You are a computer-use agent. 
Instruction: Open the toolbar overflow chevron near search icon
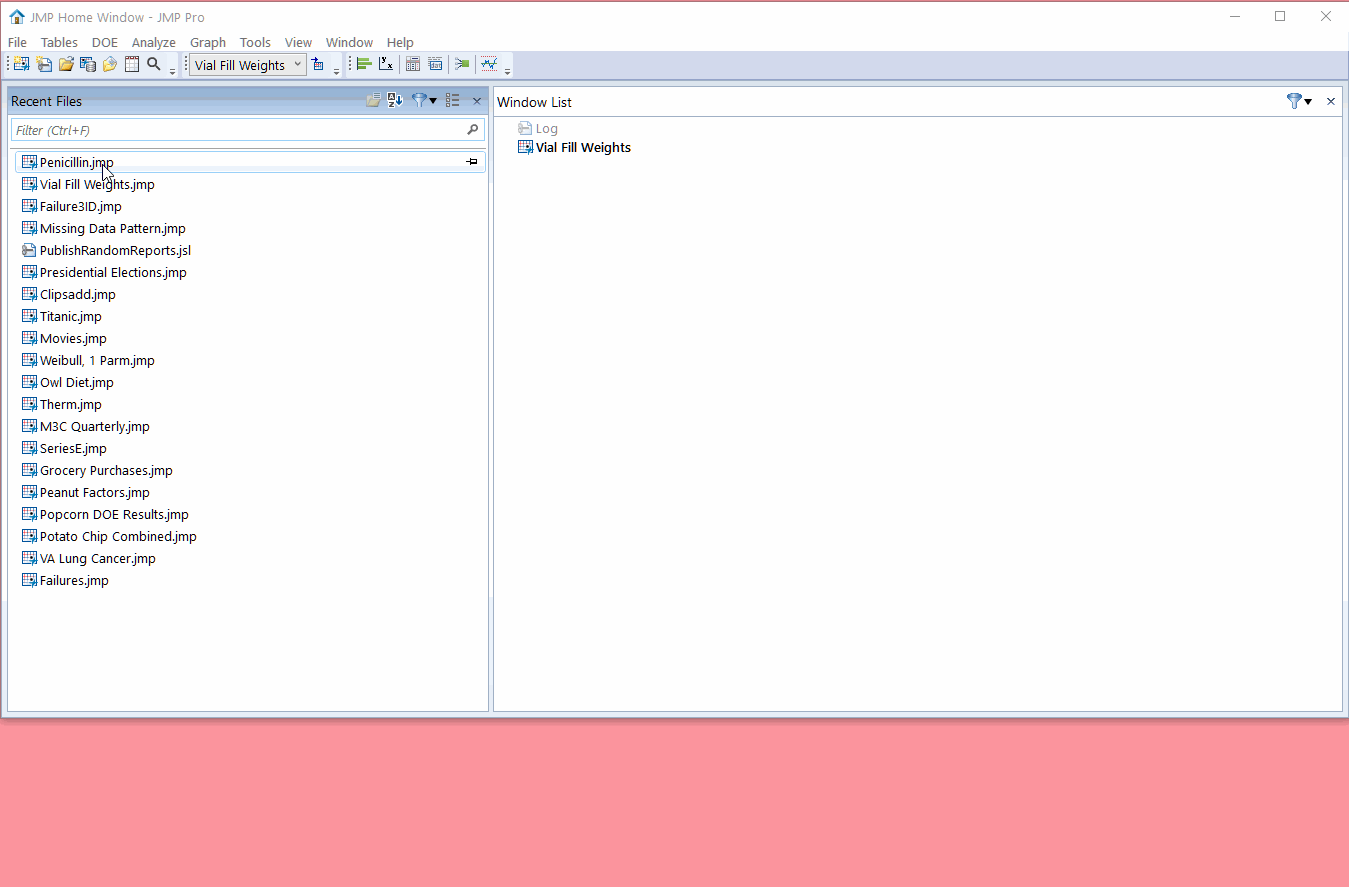[171, 70]
